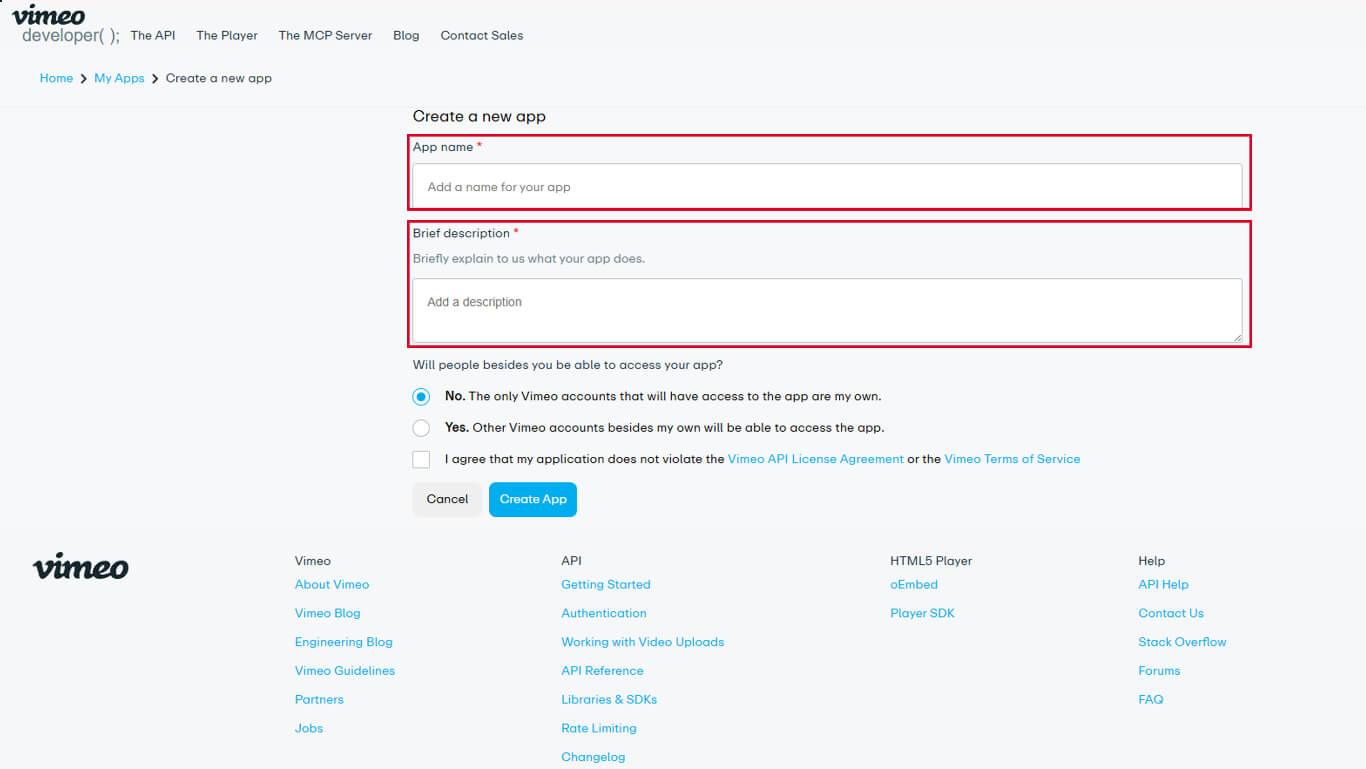Viewport: 1366px width, 769px height.
Task: Click the App name input field
Action: pyautogui.click(x=827, y=186)
